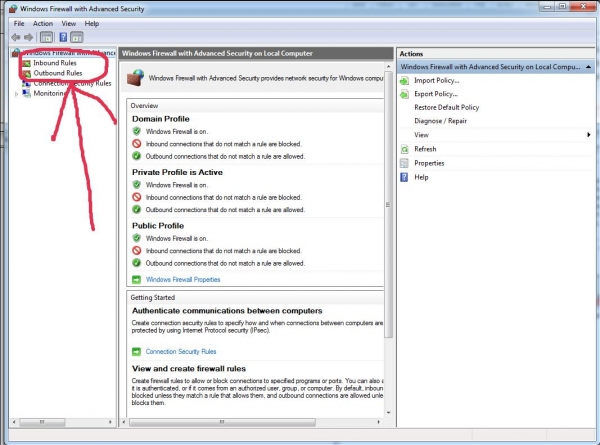Click Restore Default Policy action
Screen dimensions: 600x445
[x=447, y=108]
